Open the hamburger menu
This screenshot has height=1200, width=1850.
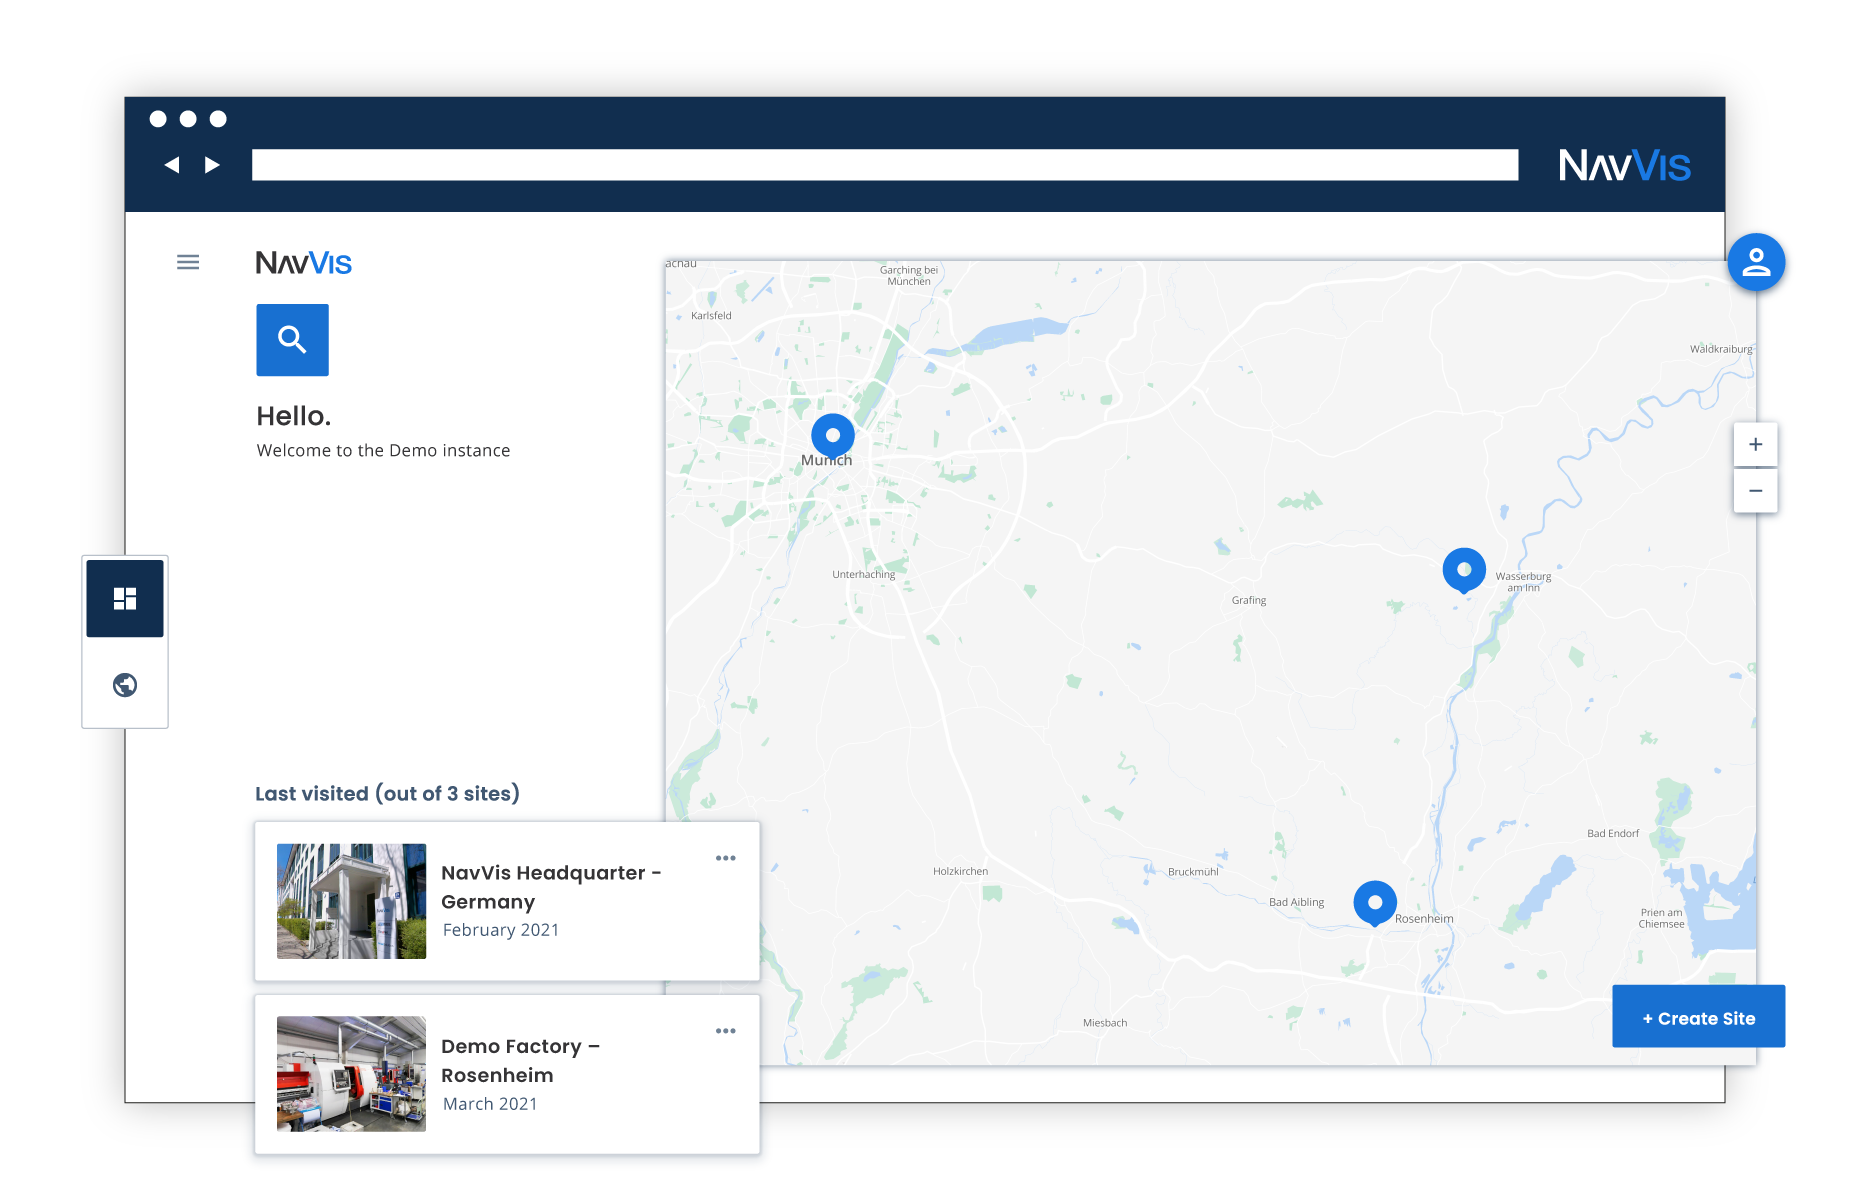point(188,262)
